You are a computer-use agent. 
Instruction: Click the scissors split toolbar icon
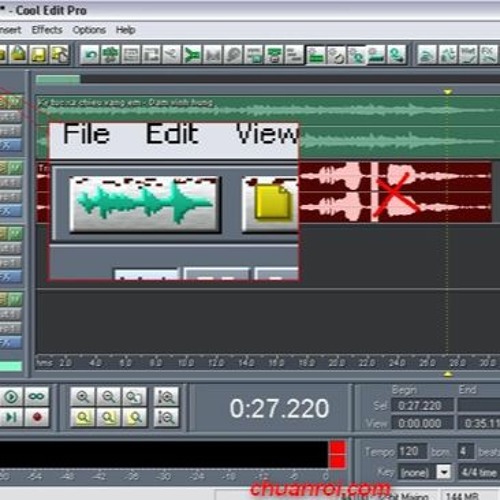tap(171, 54)
